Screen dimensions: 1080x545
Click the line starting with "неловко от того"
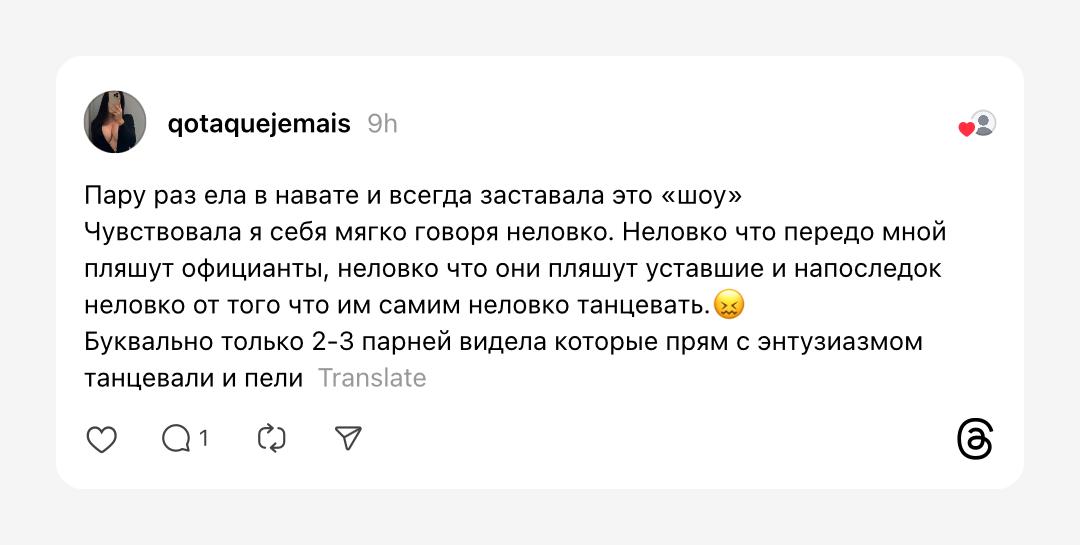[x=397, y=304]
